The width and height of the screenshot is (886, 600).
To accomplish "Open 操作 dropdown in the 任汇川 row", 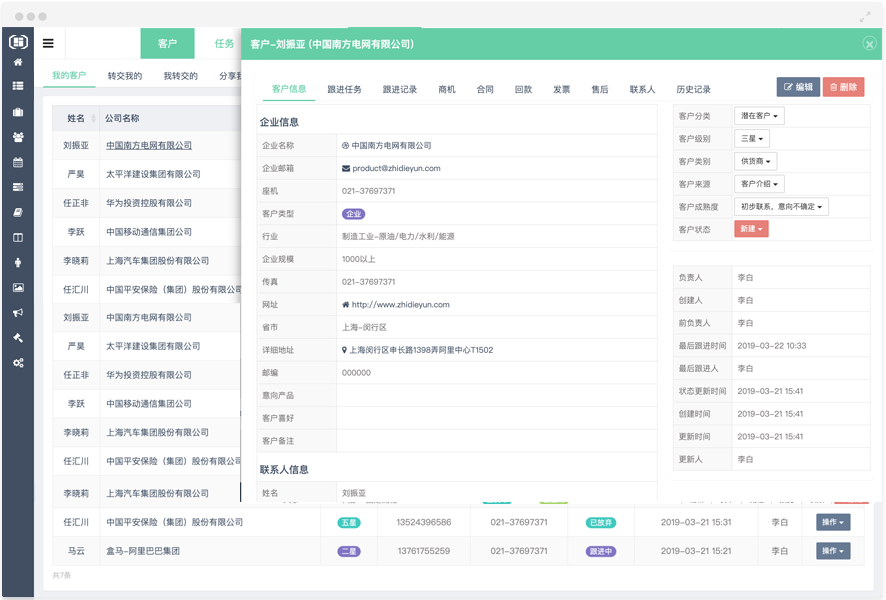I will pos(833,522).
